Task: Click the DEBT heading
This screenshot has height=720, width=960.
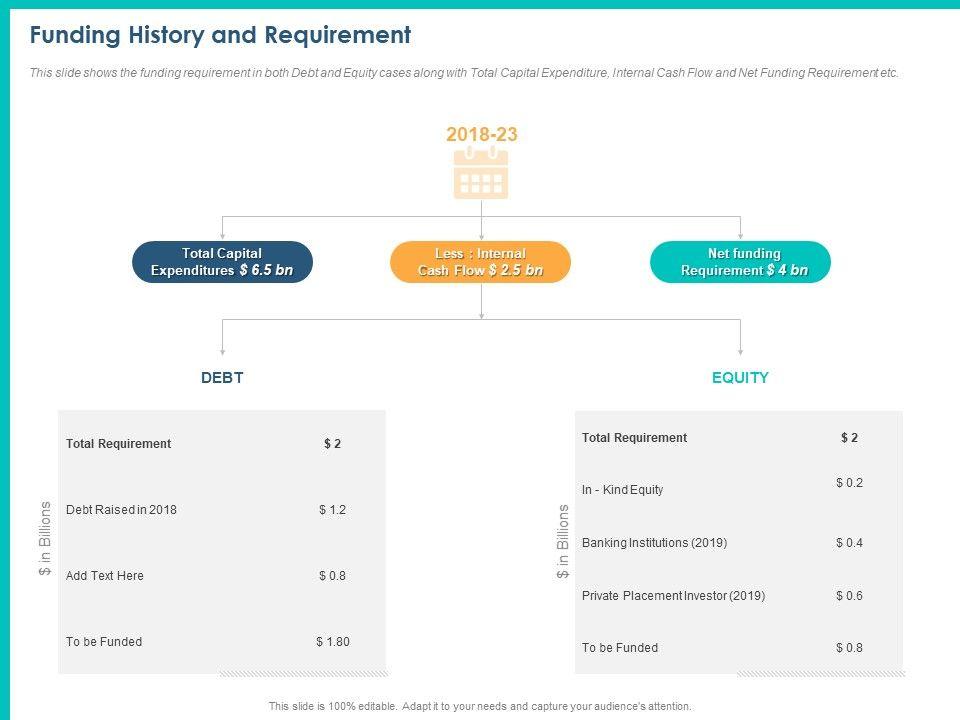Action: click(x=222, y=378)
